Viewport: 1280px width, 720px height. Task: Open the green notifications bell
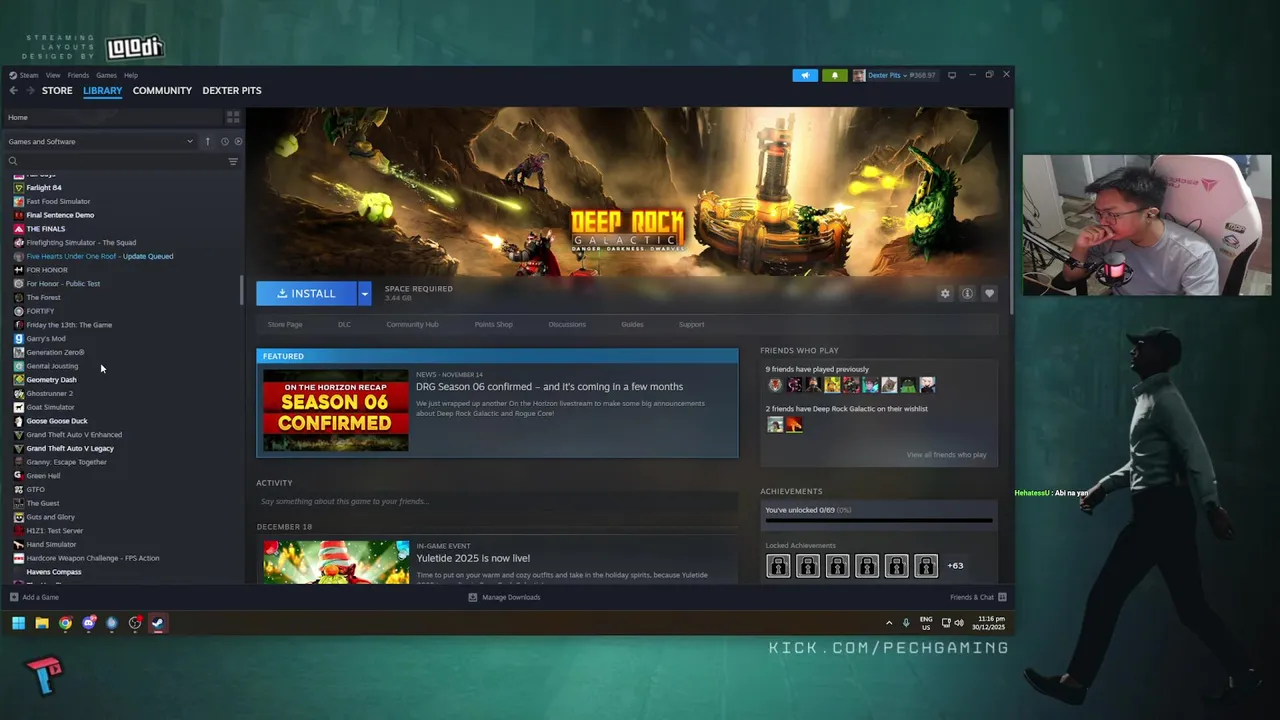click(835, 75)
